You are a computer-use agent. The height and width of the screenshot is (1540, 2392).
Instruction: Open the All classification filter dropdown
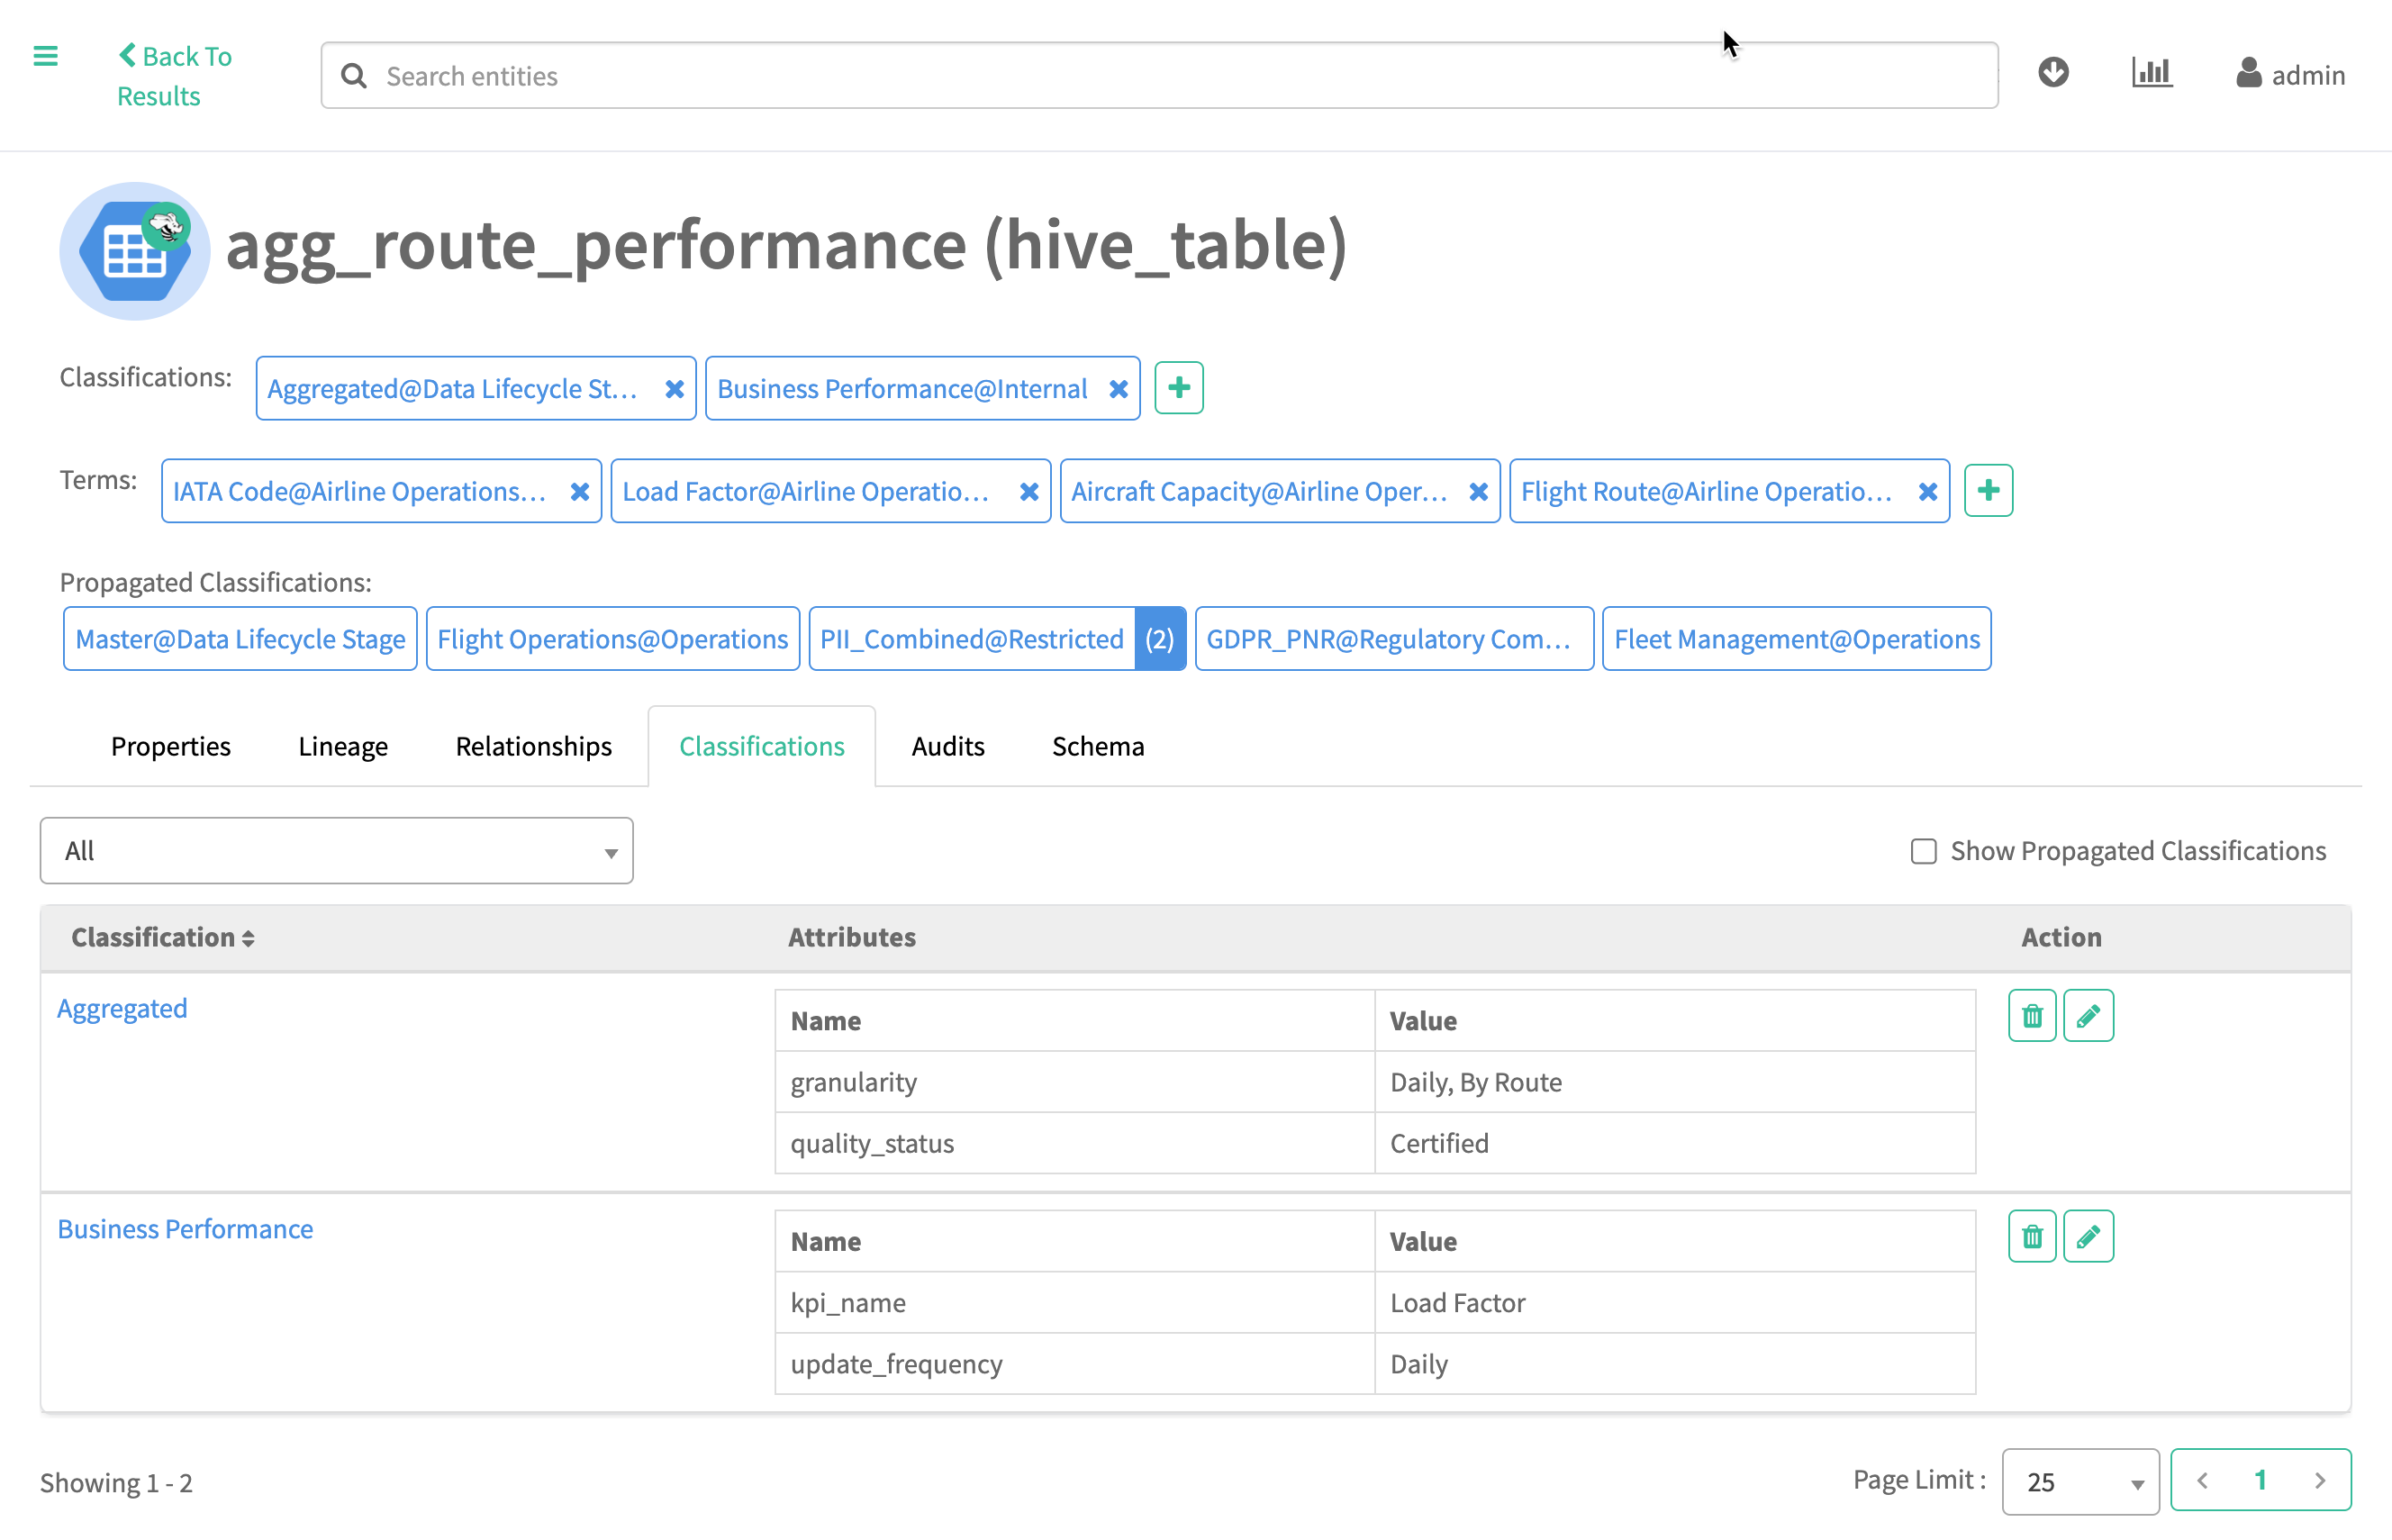pyautogui.click(x=336, y=851)
